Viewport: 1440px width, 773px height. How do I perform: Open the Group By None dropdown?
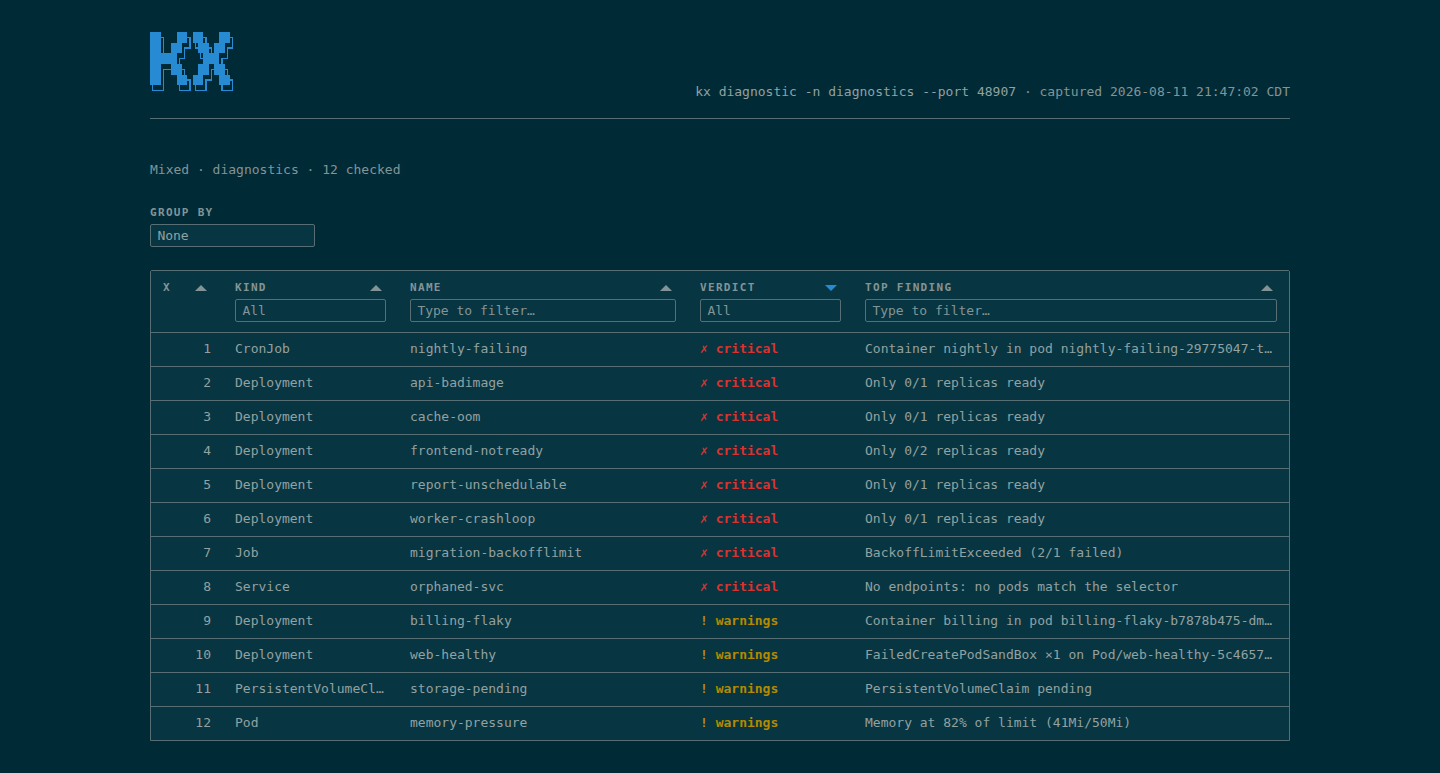click(232, 236)
